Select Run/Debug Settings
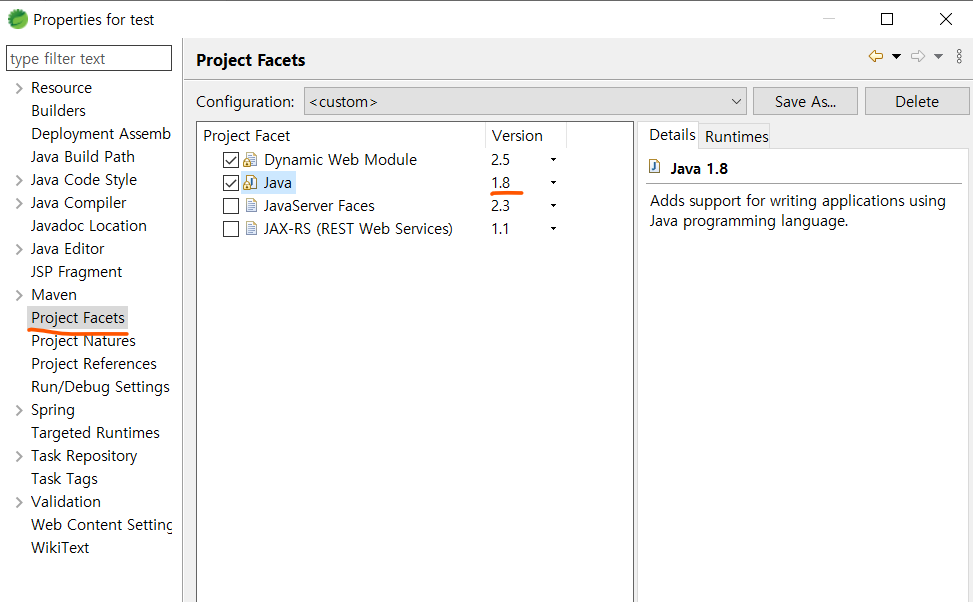The height and width of the screenshot is (602, 973). [x=100, y=387]
